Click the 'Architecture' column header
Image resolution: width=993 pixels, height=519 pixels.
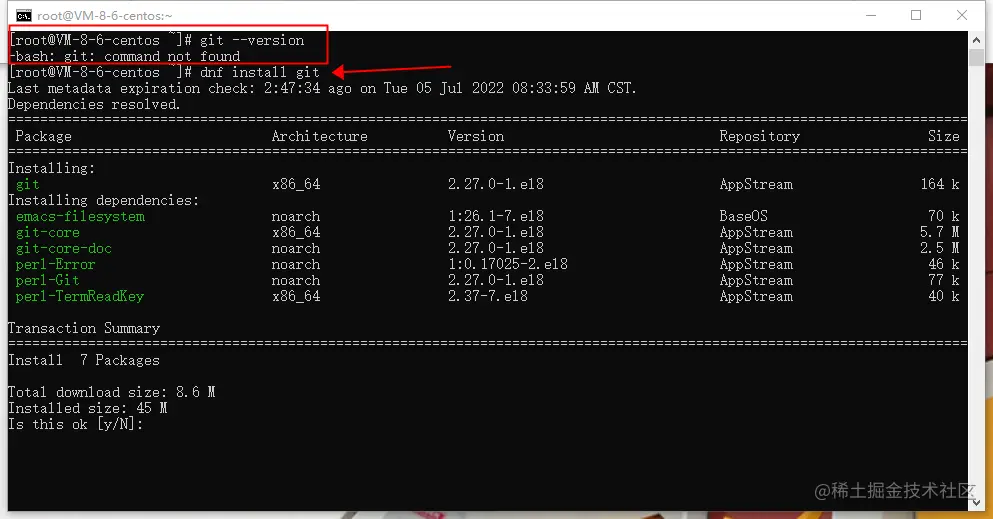(319, 136)
